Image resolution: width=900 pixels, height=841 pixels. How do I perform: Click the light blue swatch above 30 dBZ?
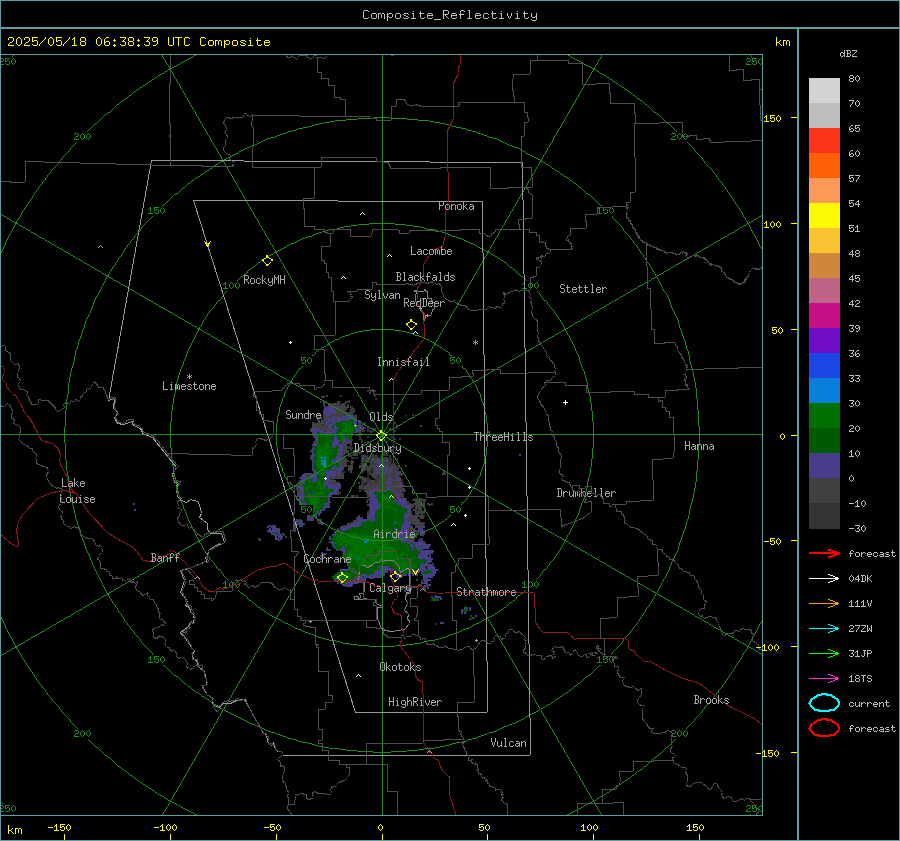pos(824,390)
